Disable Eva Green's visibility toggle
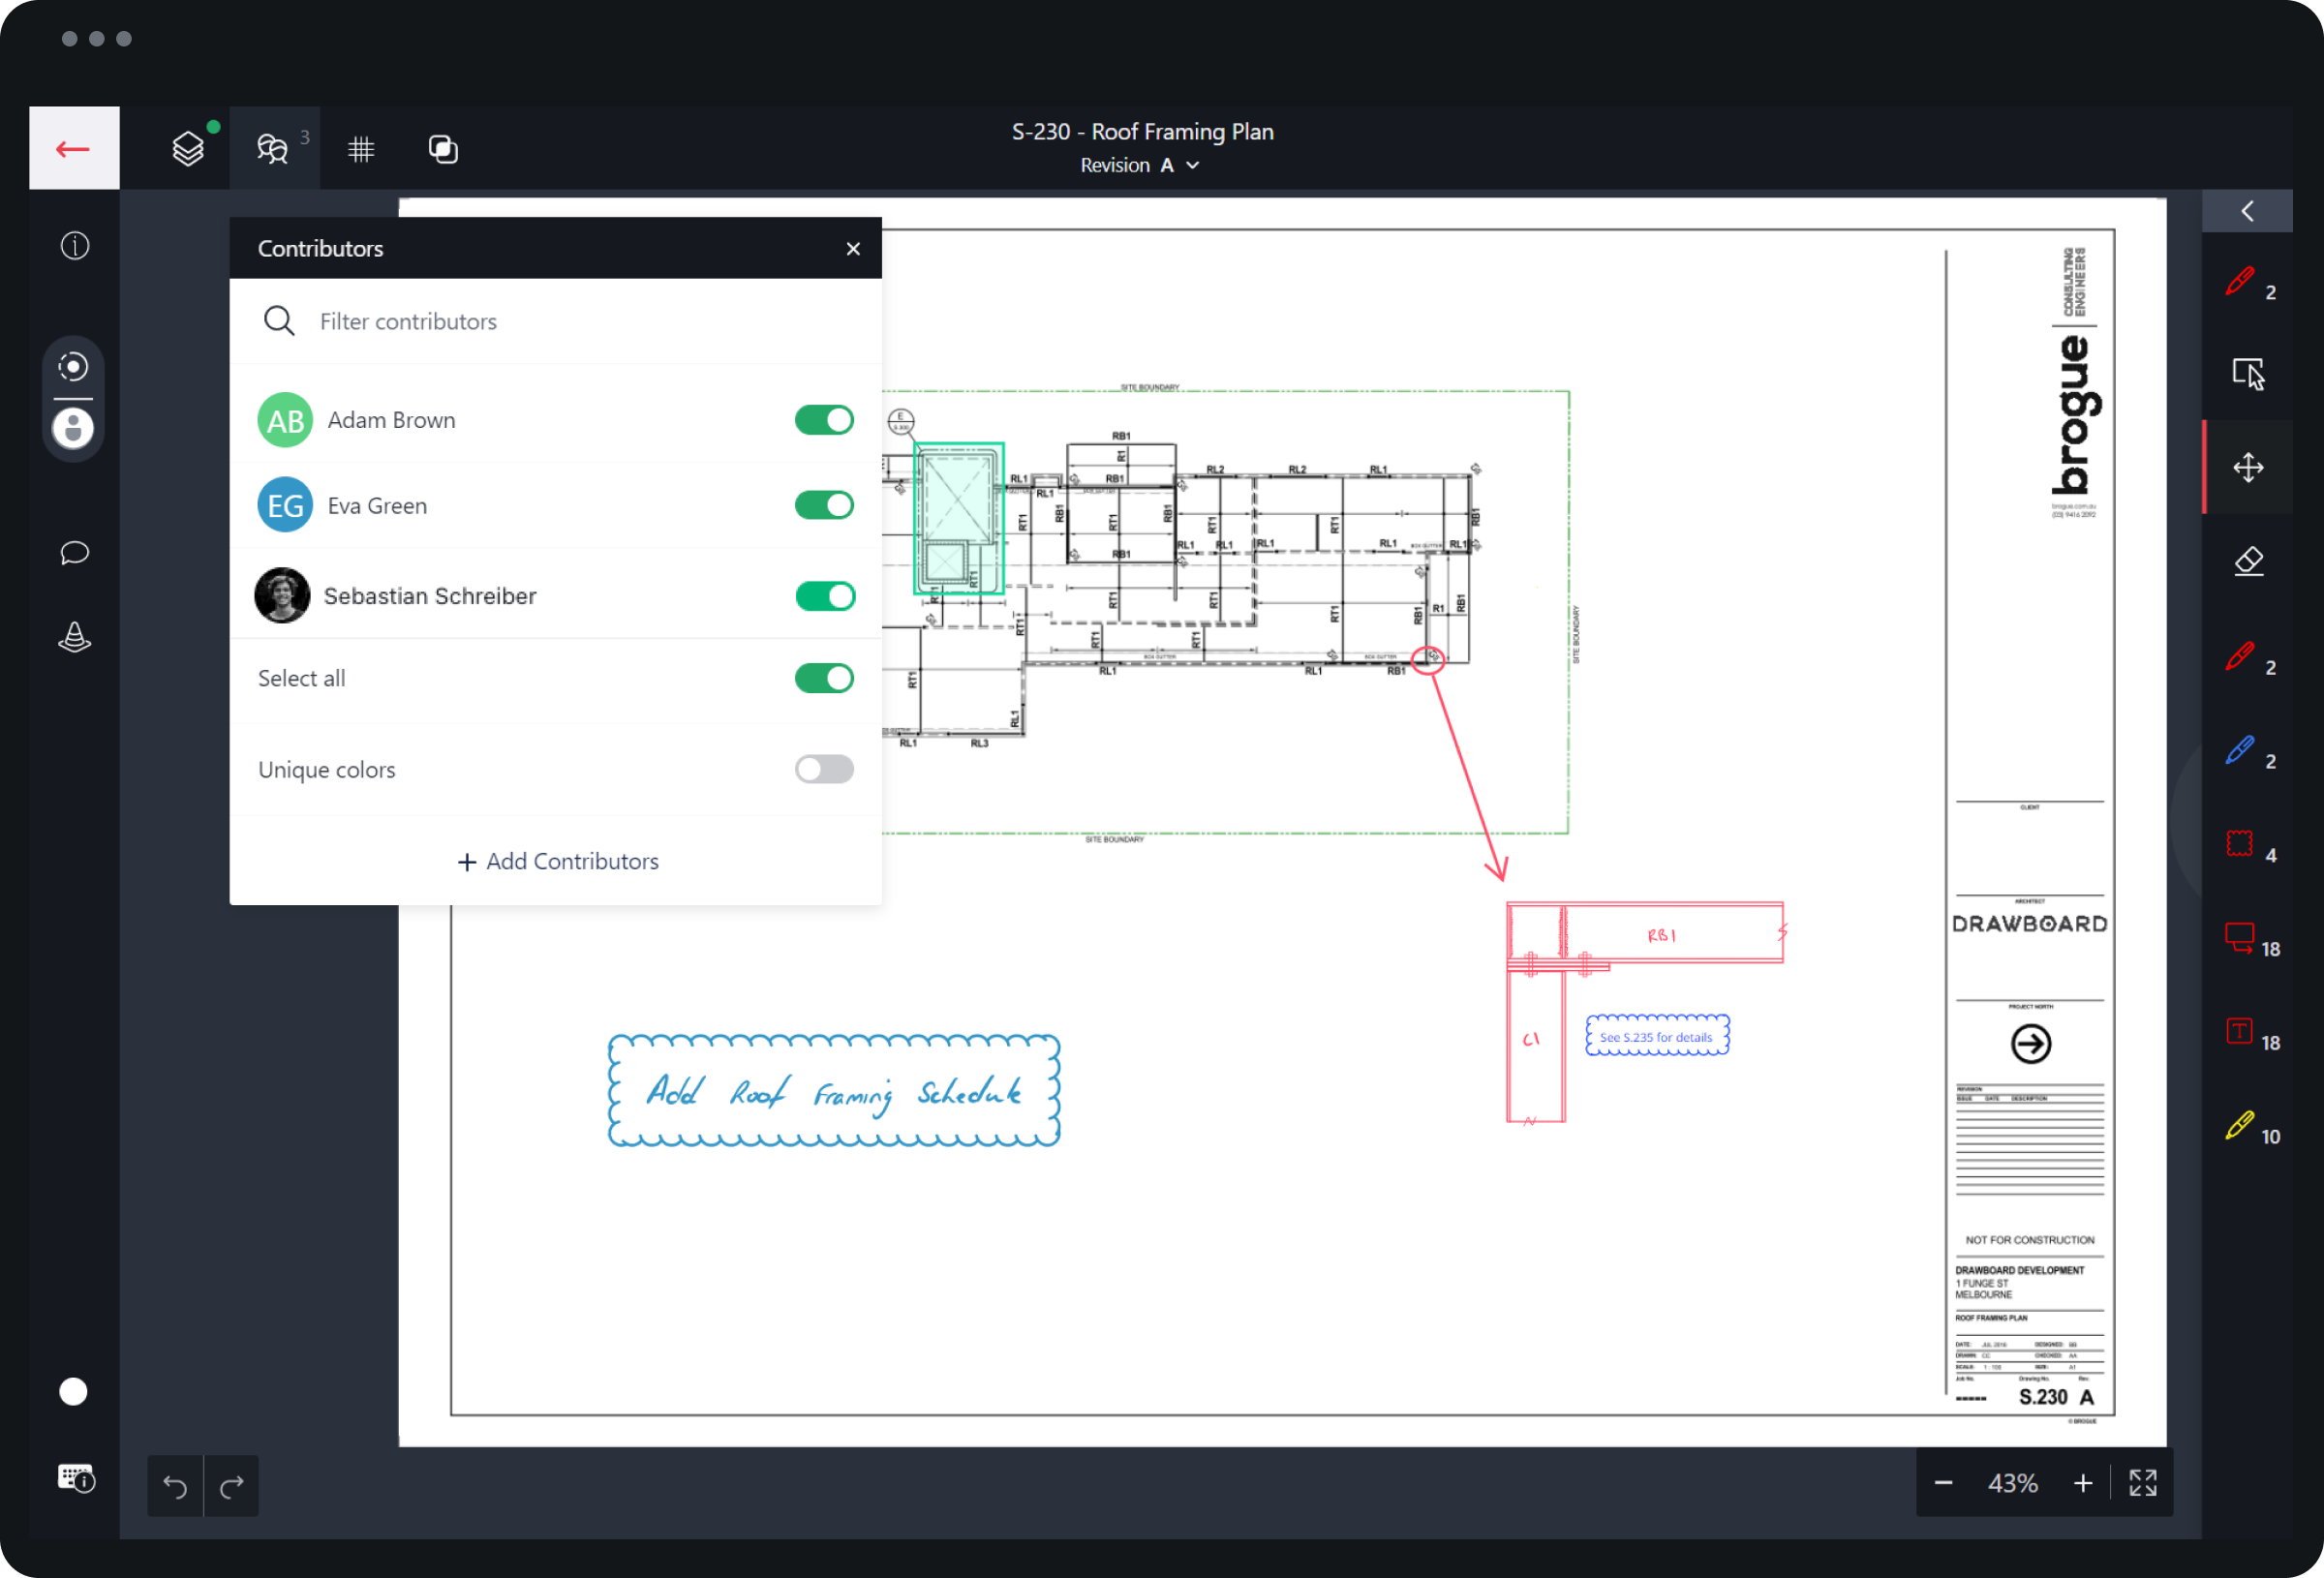The image size is (2324, 1578). tap(823, 505)
